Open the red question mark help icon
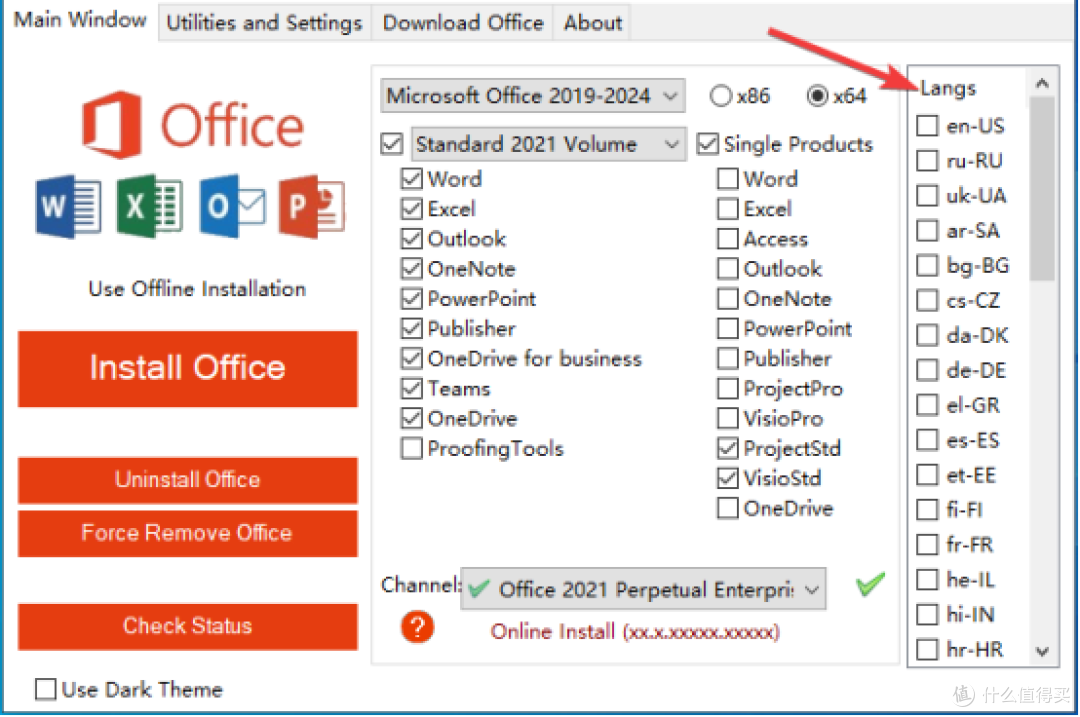 pyautogui.click(x=417, y=627)
